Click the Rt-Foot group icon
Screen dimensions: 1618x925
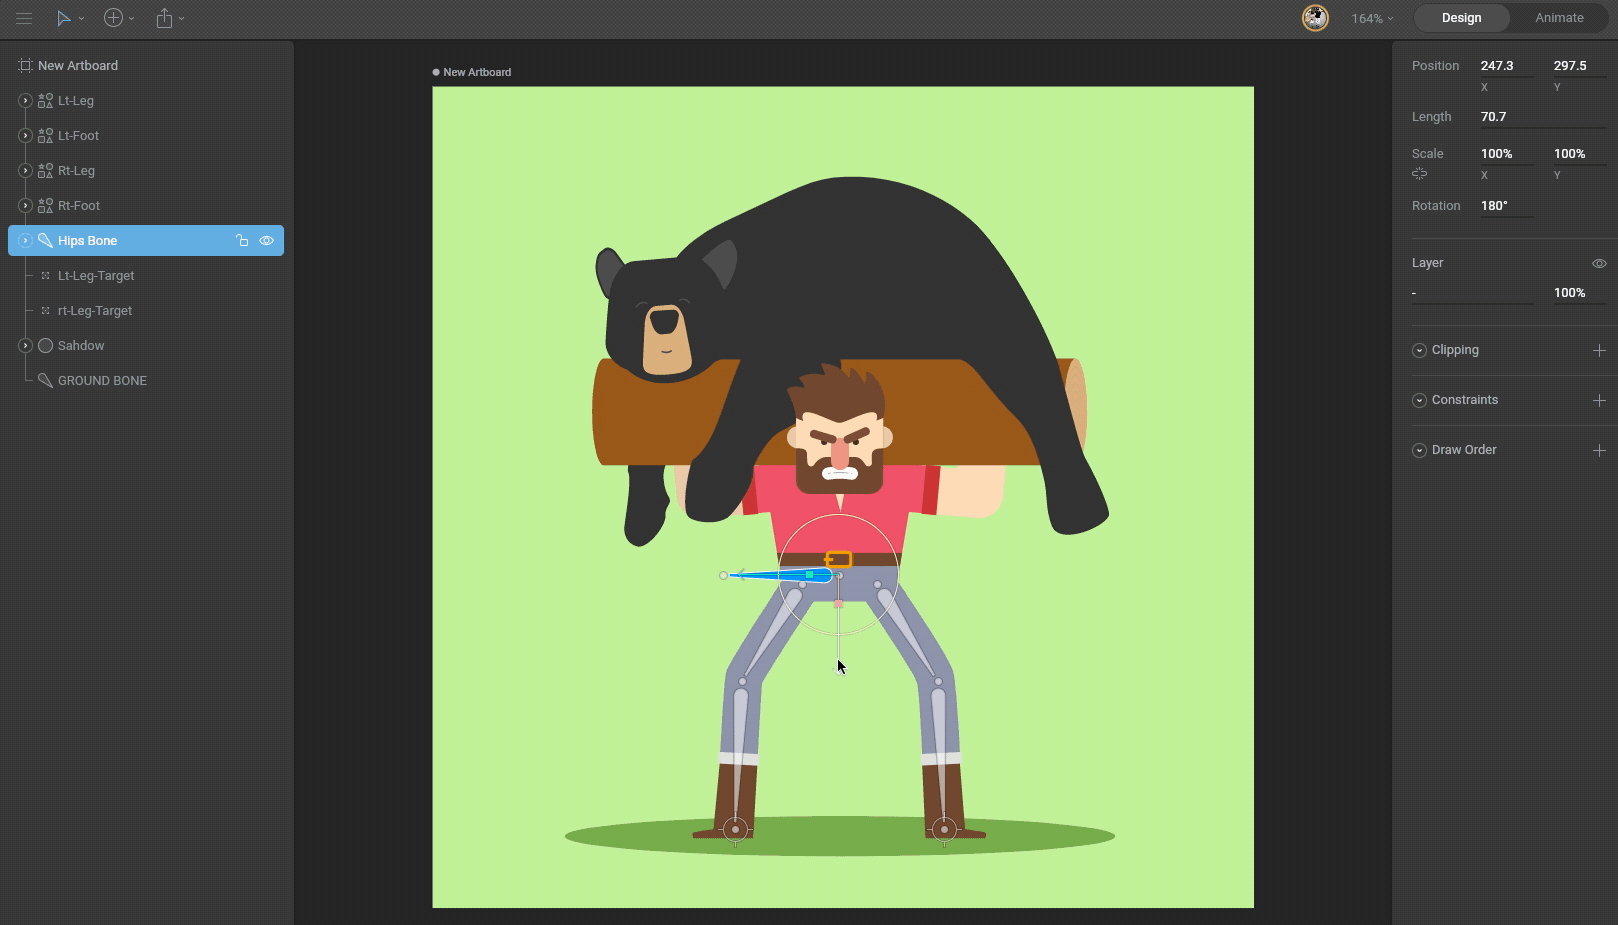pyautogui.click(x=45, y=206)
